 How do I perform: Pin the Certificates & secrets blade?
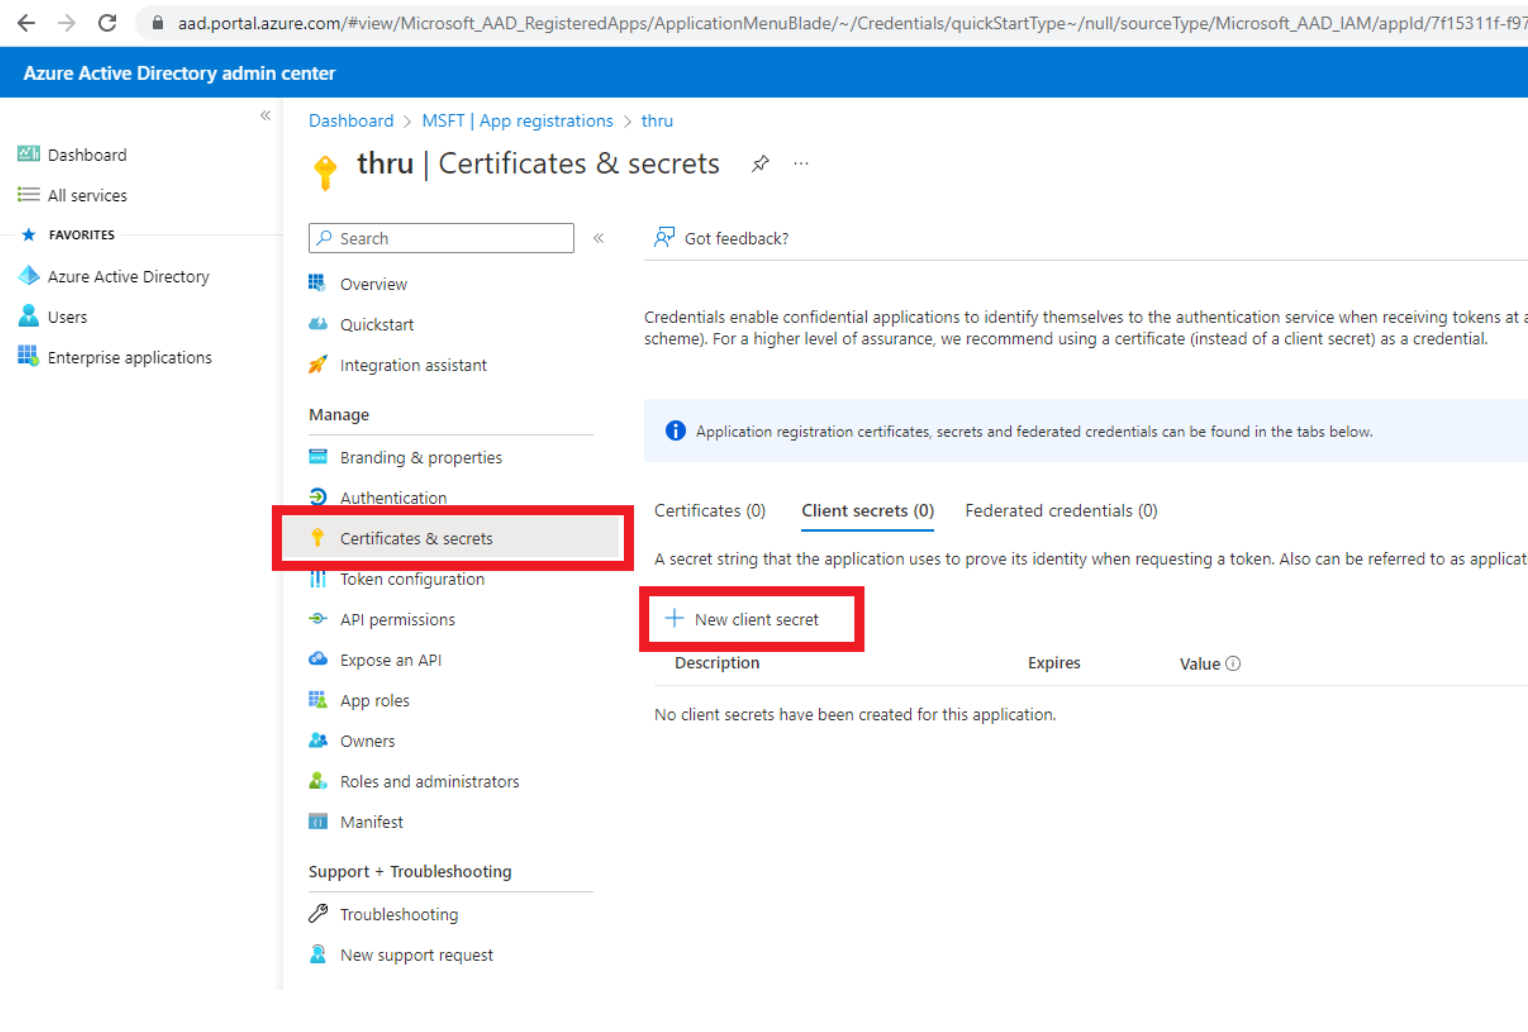click(760, 163)
